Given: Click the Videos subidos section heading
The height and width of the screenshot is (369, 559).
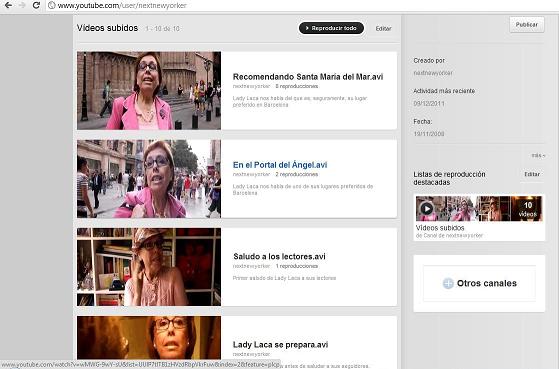Looking at the screenshot, I should click(x=107, y=28).
